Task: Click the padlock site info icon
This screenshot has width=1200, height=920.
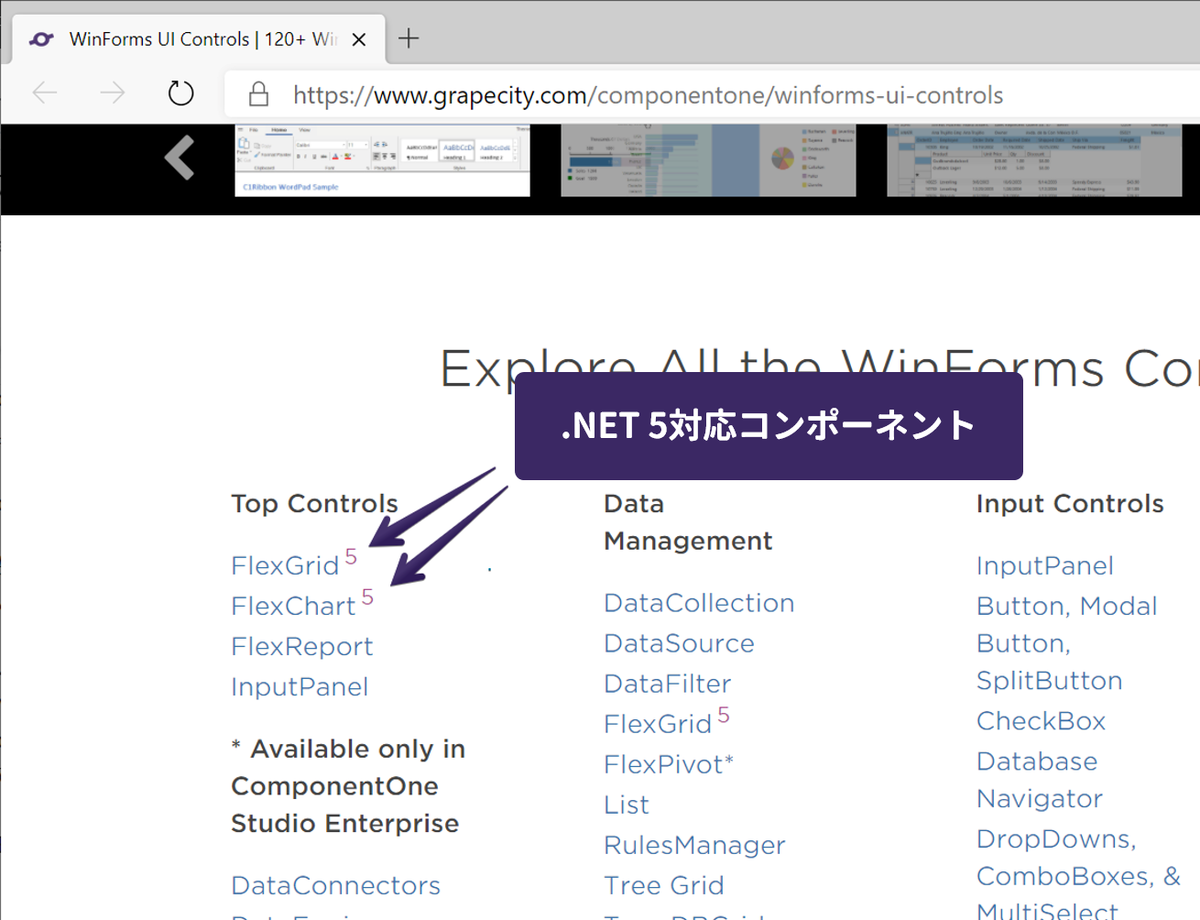Action: [x=258, y=95]
